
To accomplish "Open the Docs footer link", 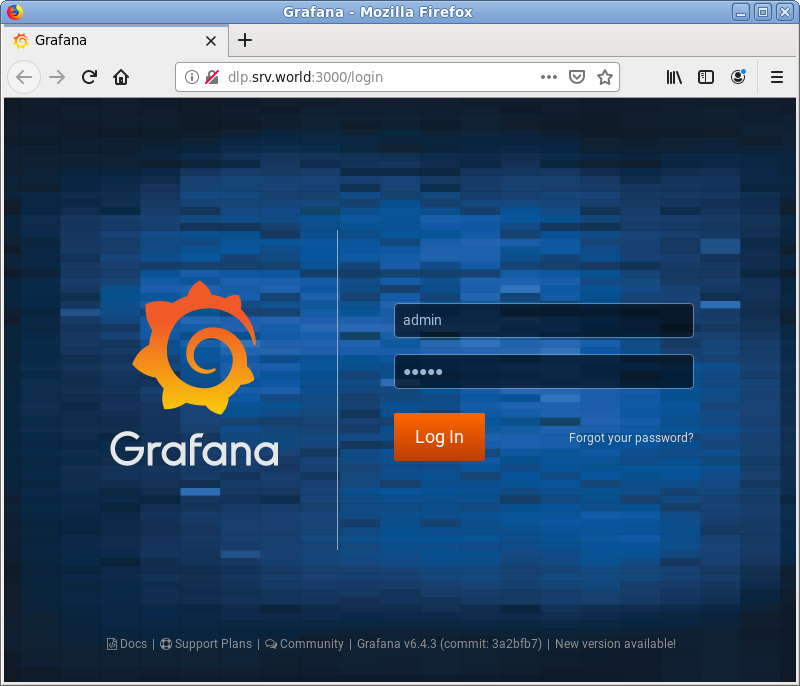I will click(127, 644).
